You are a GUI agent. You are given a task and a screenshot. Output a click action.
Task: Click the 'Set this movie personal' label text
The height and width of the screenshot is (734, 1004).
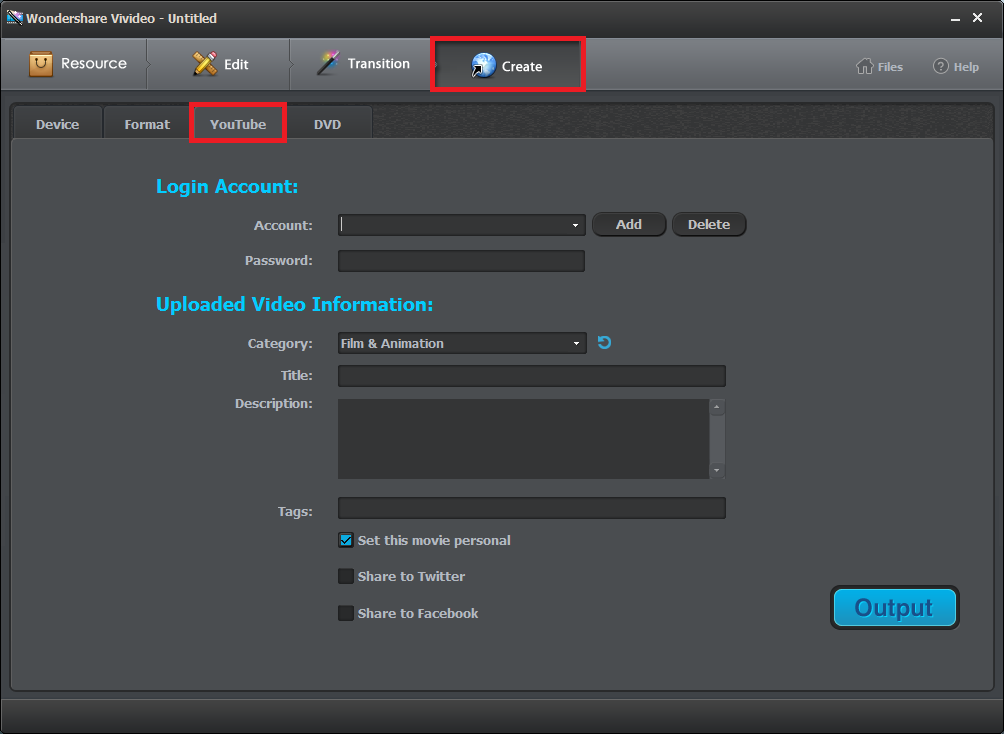pos(434,540)
